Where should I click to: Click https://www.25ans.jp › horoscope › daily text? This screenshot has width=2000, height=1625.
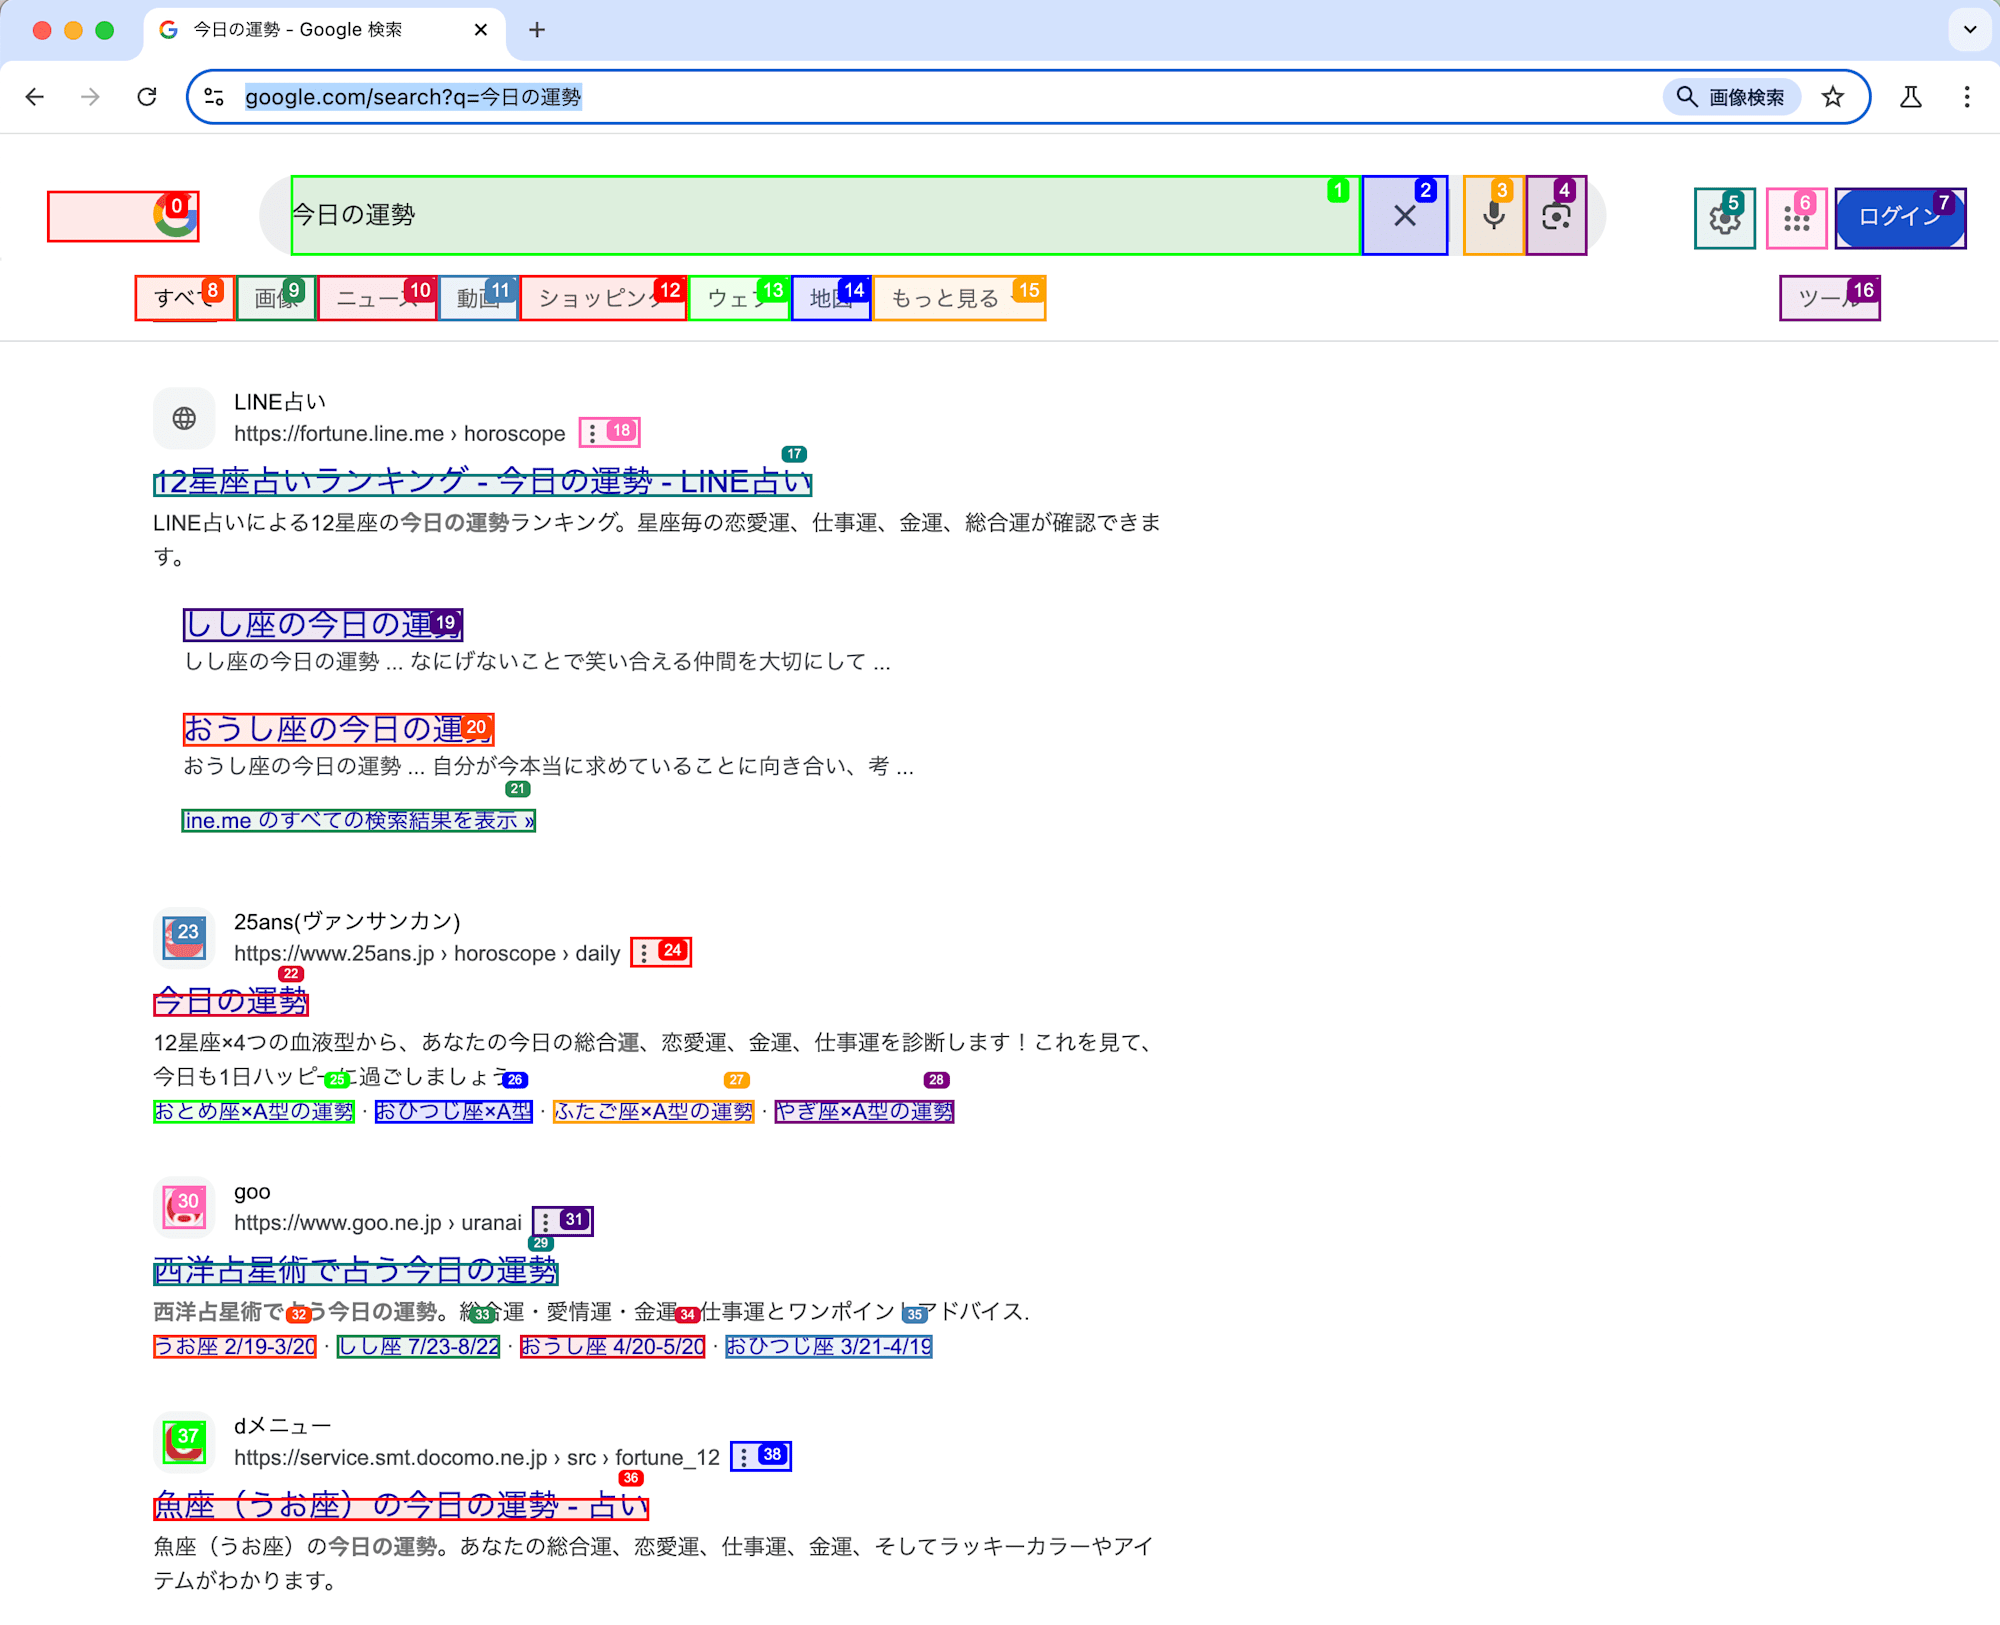[x=427, y=954]
